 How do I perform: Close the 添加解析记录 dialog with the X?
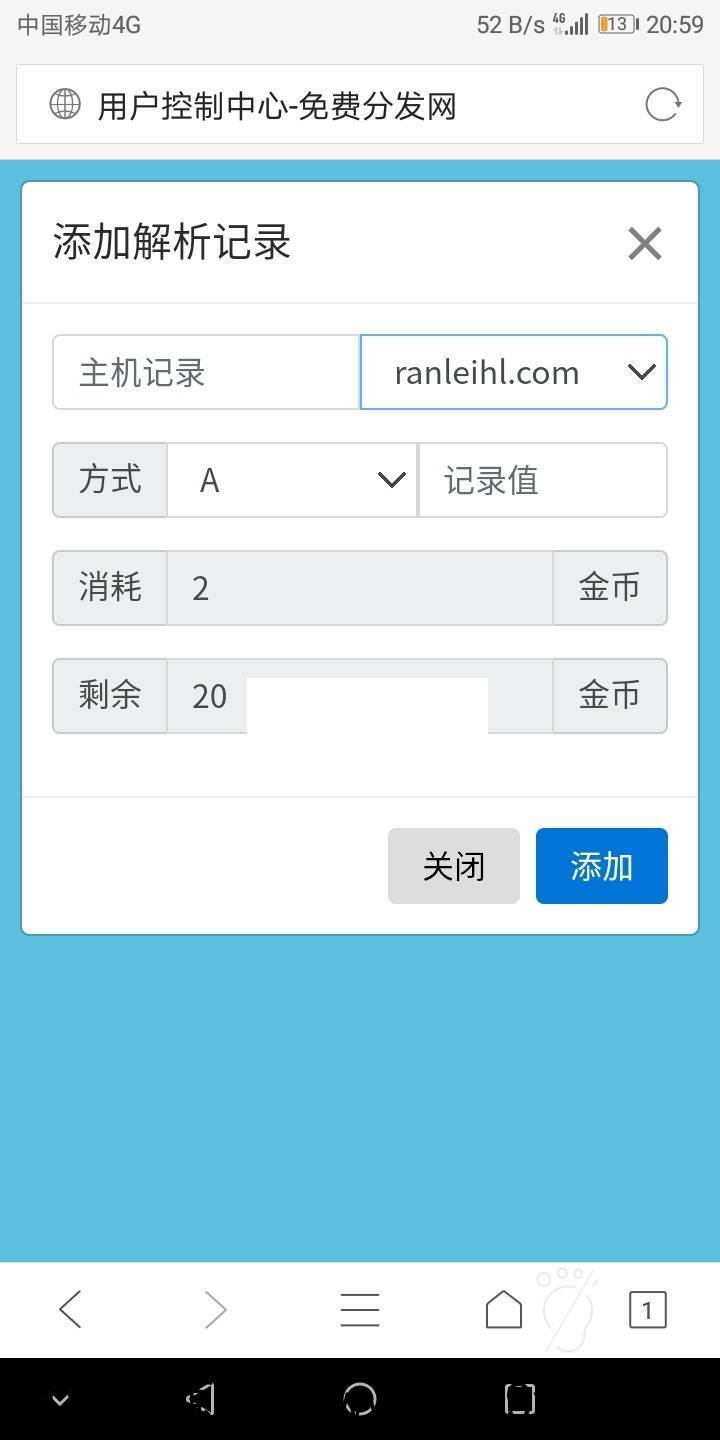(645, 243)
